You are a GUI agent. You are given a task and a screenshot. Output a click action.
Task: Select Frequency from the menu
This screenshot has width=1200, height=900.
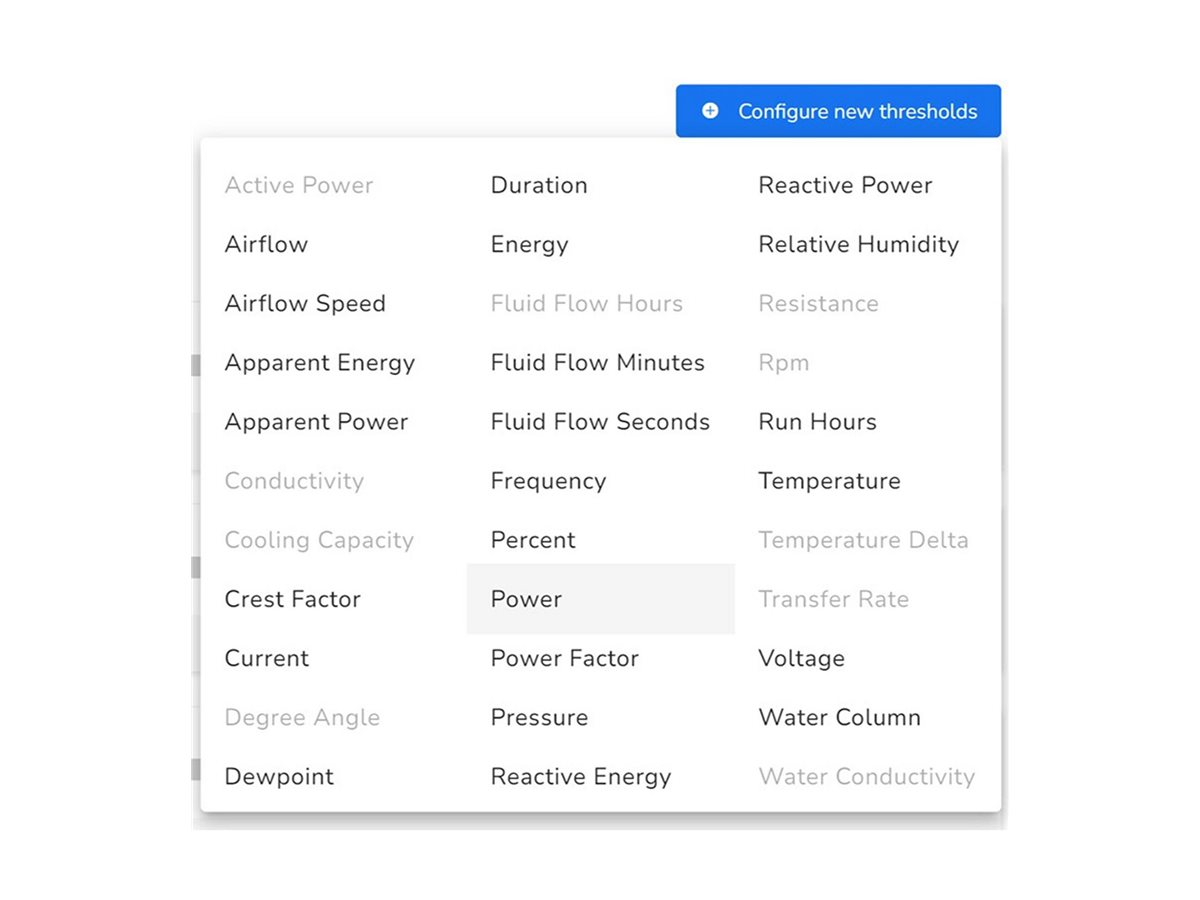click(548, 481)
